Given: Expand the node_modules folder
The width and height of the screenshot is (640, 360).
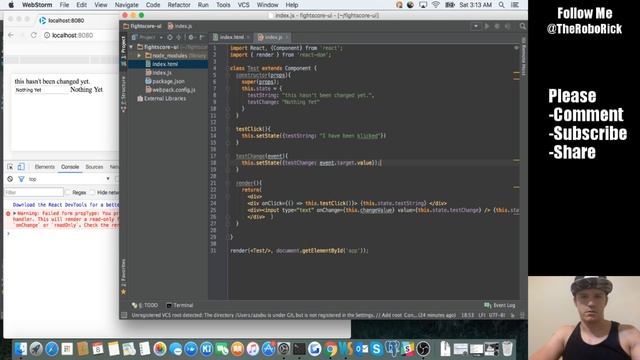Looking at the screenshot, I should pyautogui.click(x=140, y=56).
